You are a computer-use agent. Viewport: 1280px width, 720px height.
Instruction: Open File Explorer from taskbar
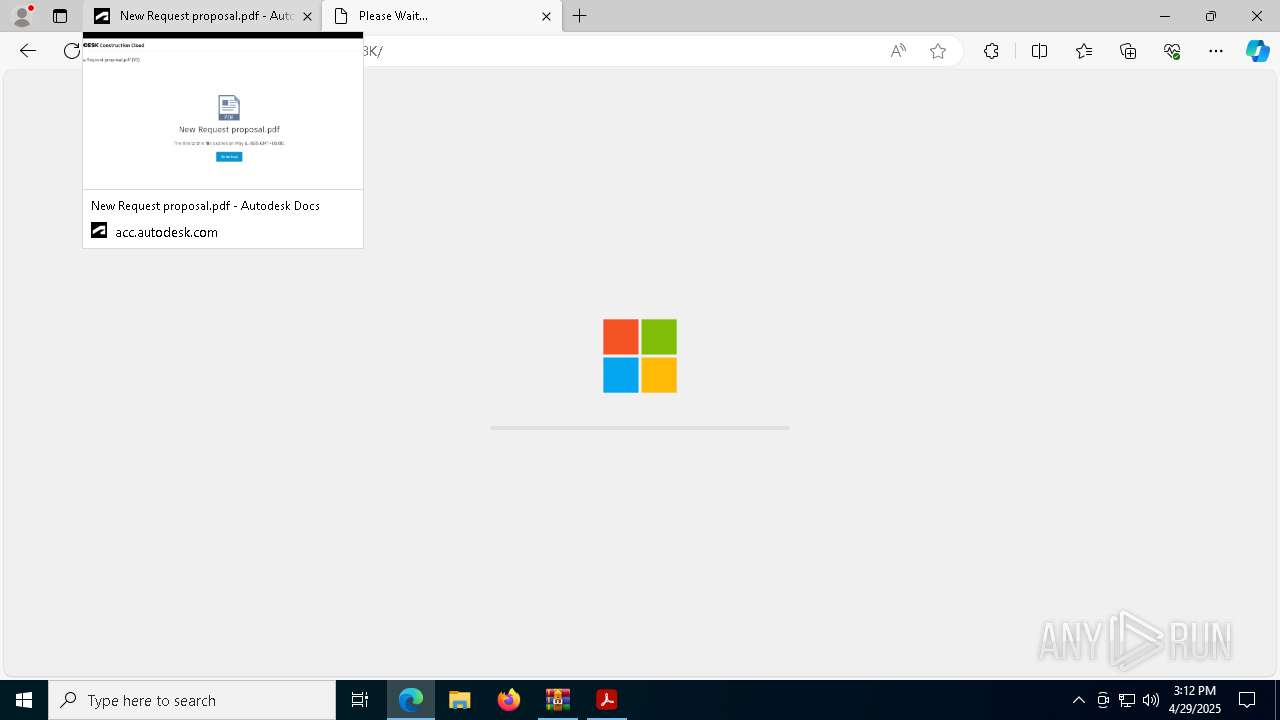click(x=460, y=700)
